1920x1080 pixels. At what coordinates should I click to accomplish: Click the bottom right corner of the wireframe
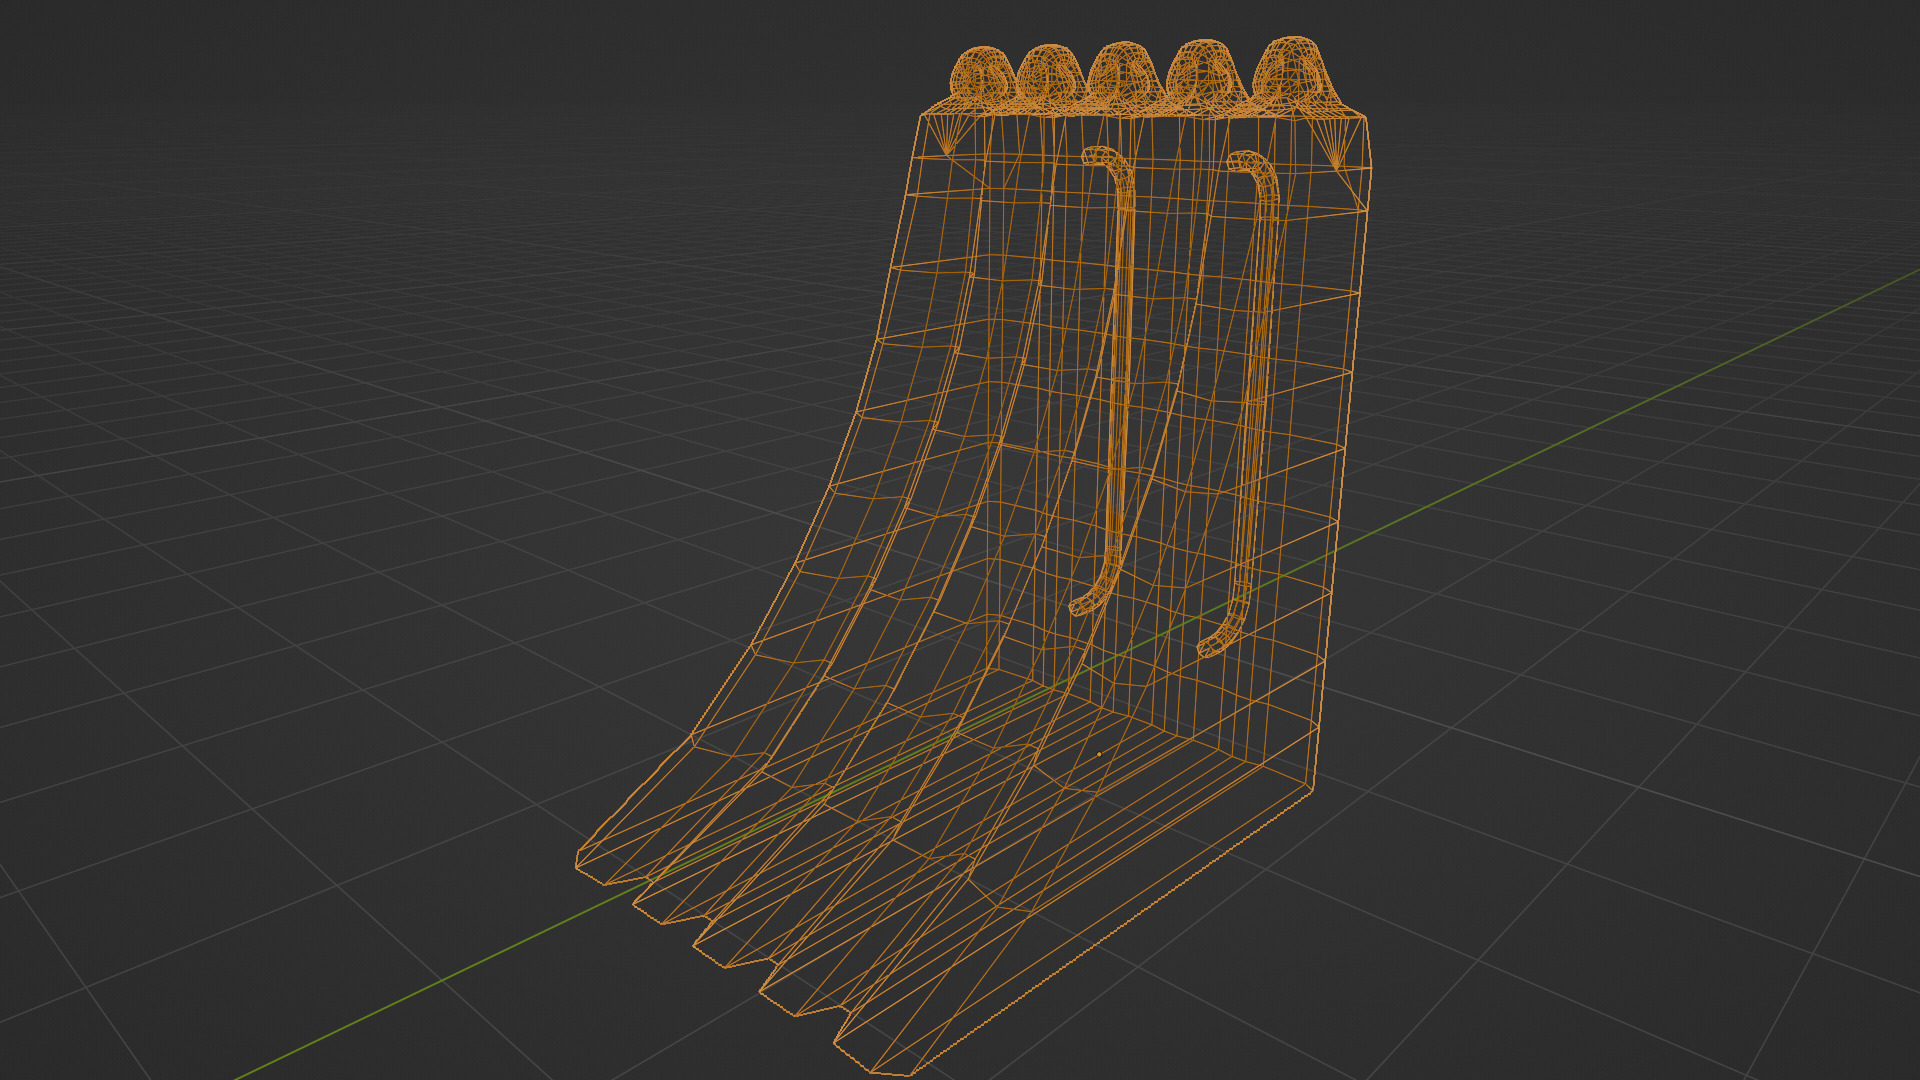1311,788
